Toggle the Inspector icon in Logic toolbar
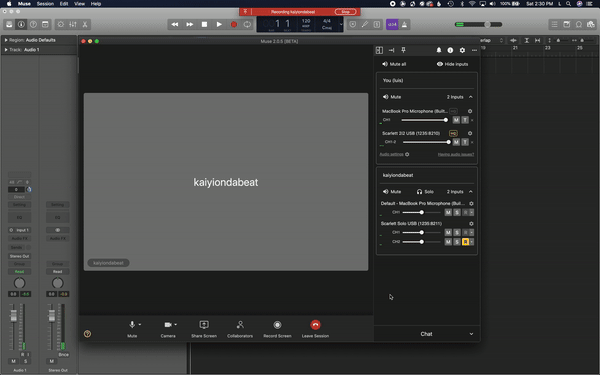Image resolution: width=600 pixels, height=375 pixels. pyautogui.click(x=21, y=24)
